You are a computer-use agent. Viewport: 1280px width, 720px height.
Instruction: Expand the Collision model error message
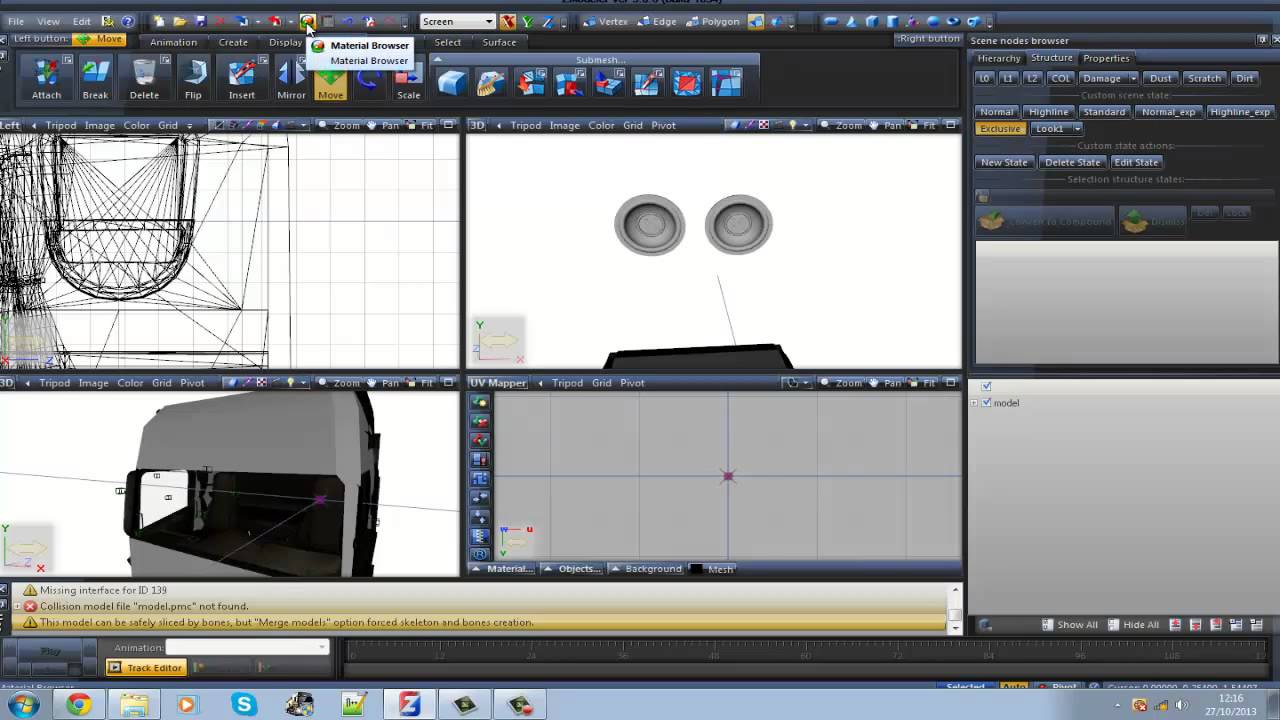point(16,606)
